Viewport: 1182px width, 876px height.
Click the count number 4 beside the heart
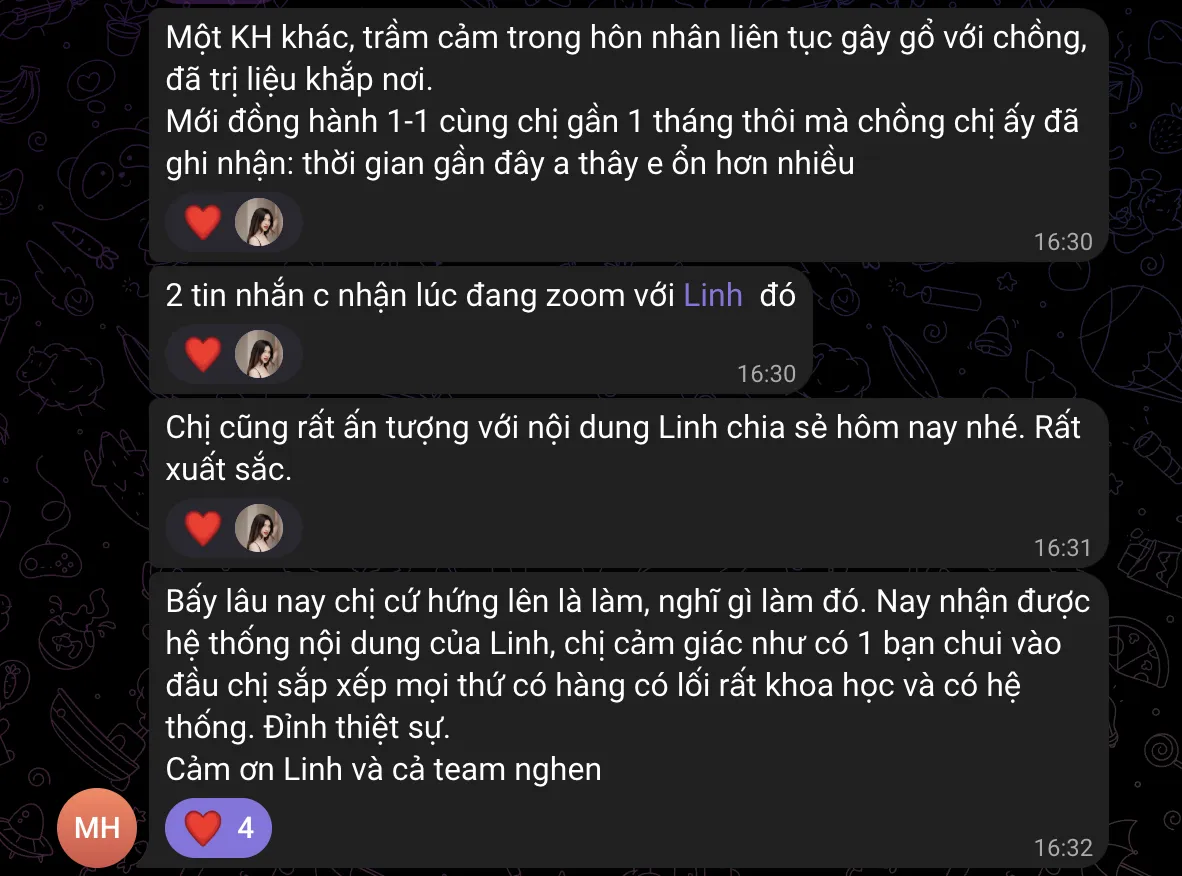point(246,828)
